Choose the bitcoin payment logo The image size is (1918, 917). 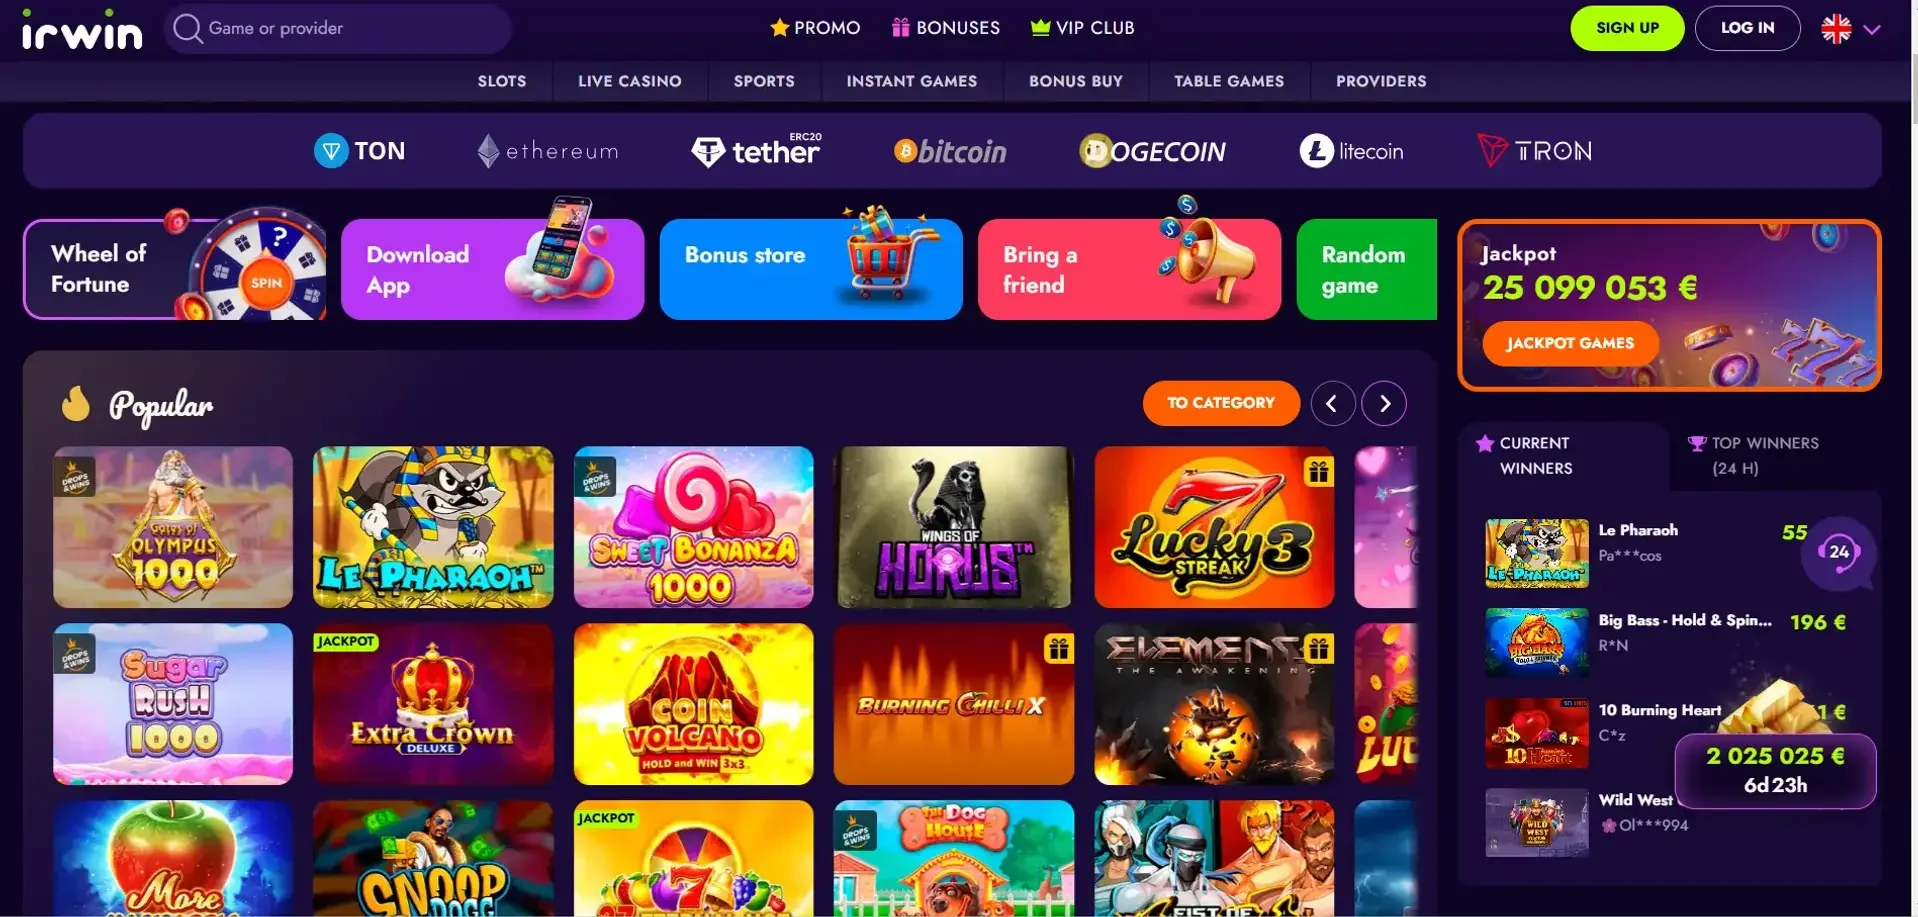tap(950, 151)
